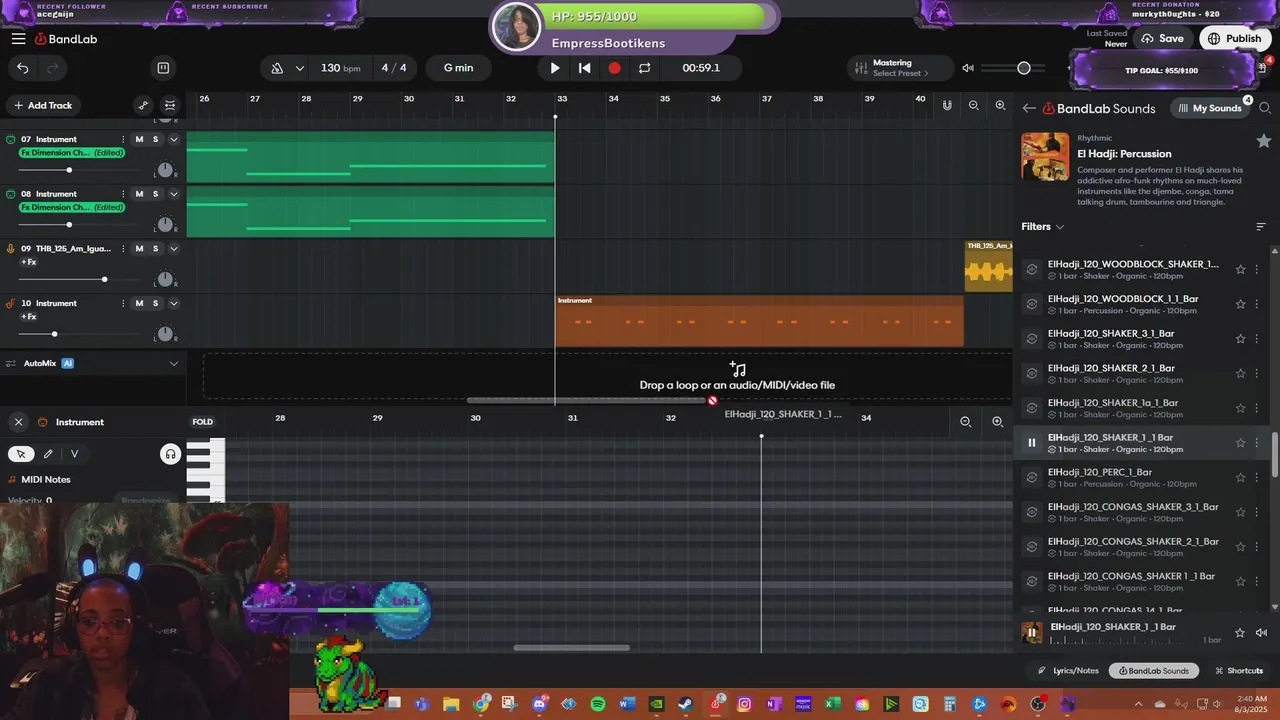Add Fx to track 09
Viewport: 1280px width, 720px height.
tap(29, 262)
